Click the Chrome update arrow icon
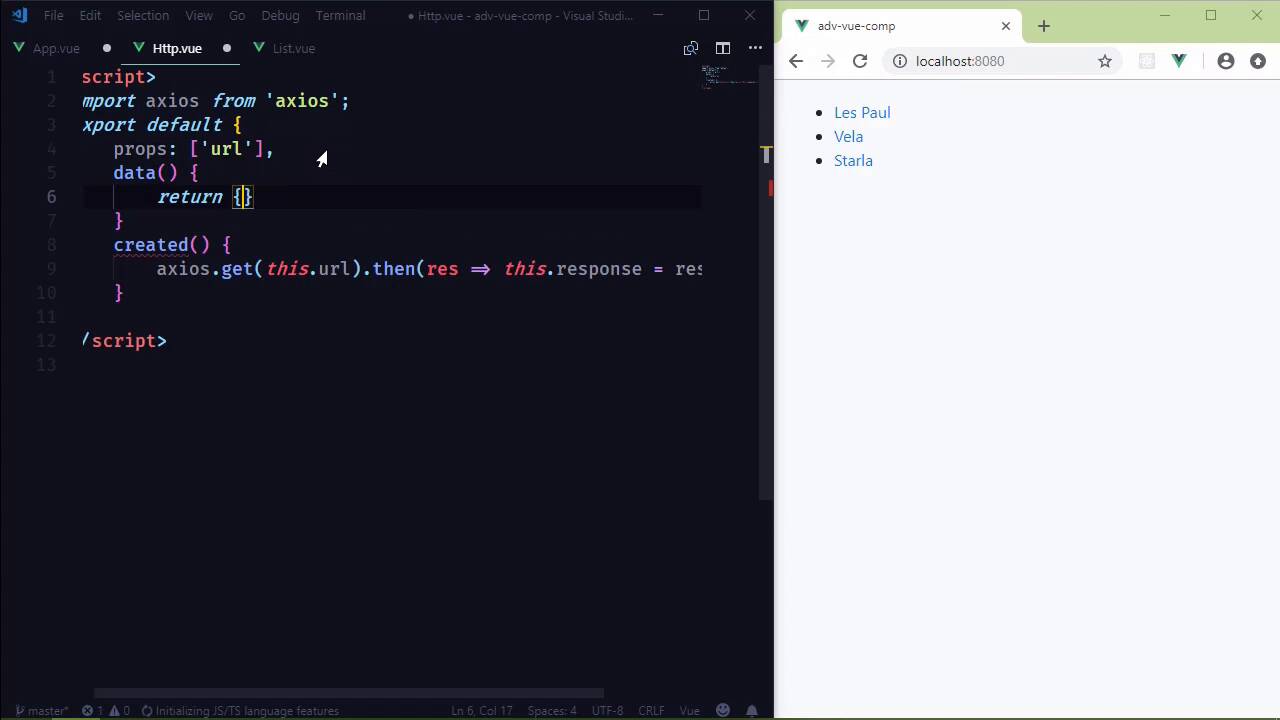This screenshot has height=720, width=1280. click(1258, 61)
